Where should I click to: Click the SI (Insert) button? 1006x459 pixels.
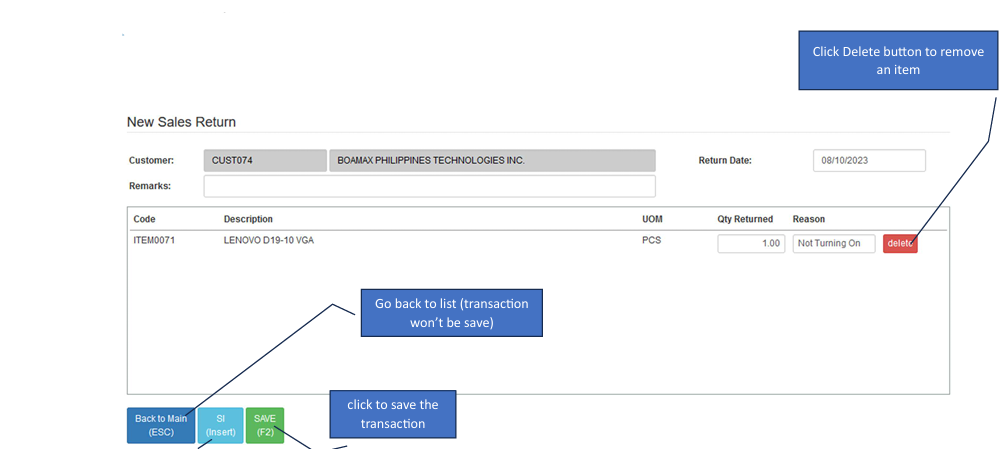220,425
